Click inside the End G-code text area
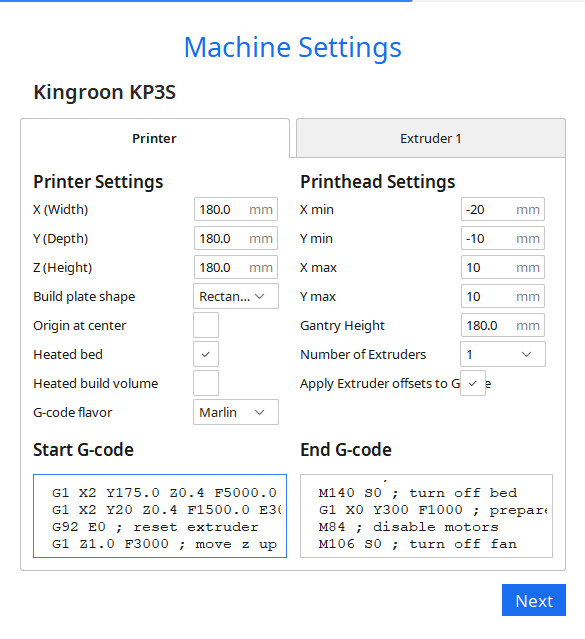This screenshot has width=585, height=639. 426,516
